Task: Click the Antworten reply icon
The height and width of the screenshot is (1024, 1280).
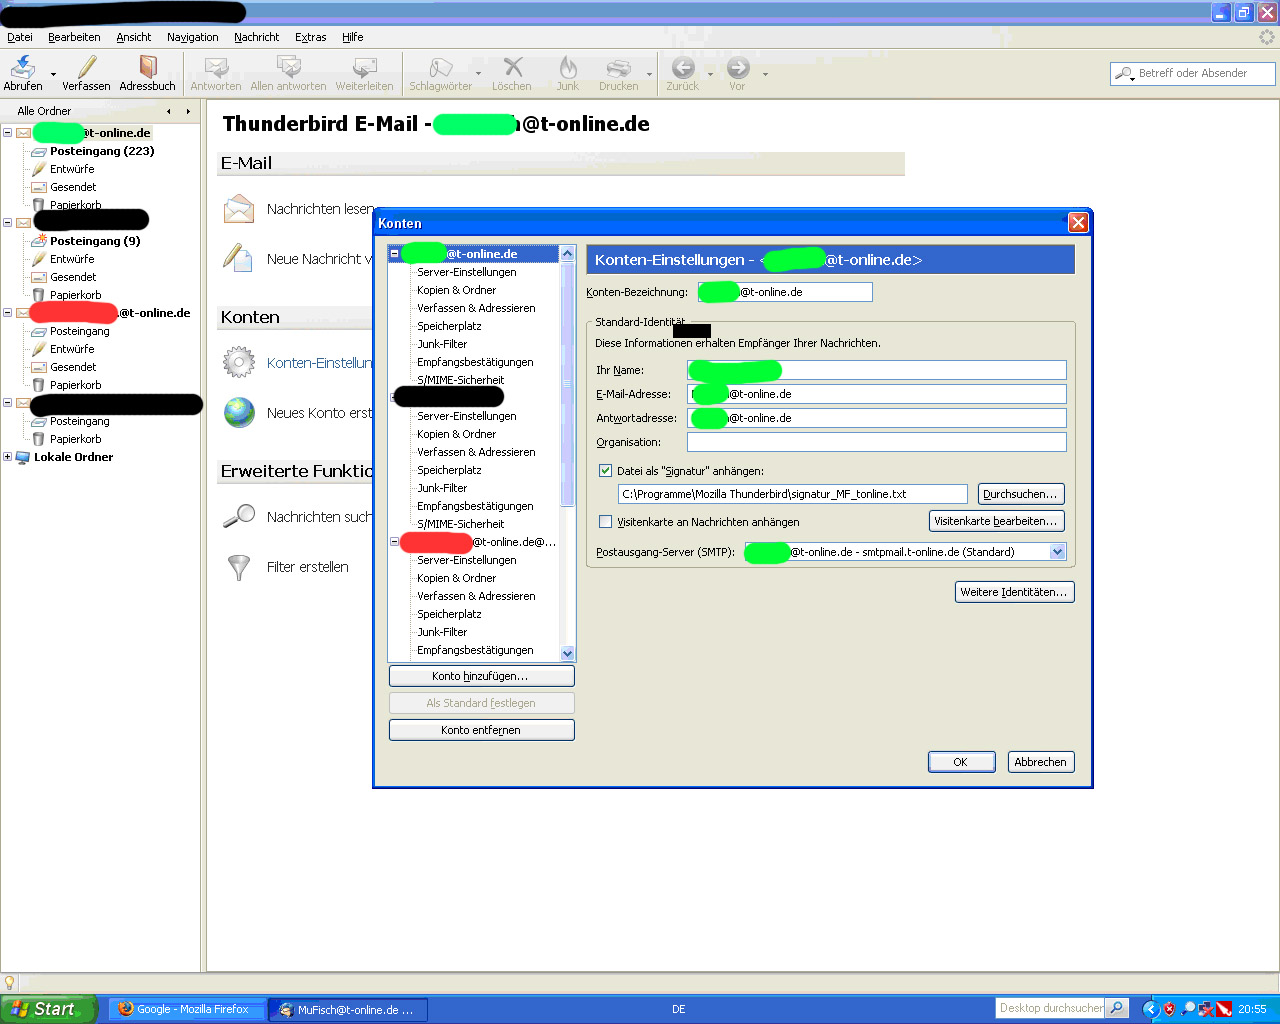Action: click(216, 67)
